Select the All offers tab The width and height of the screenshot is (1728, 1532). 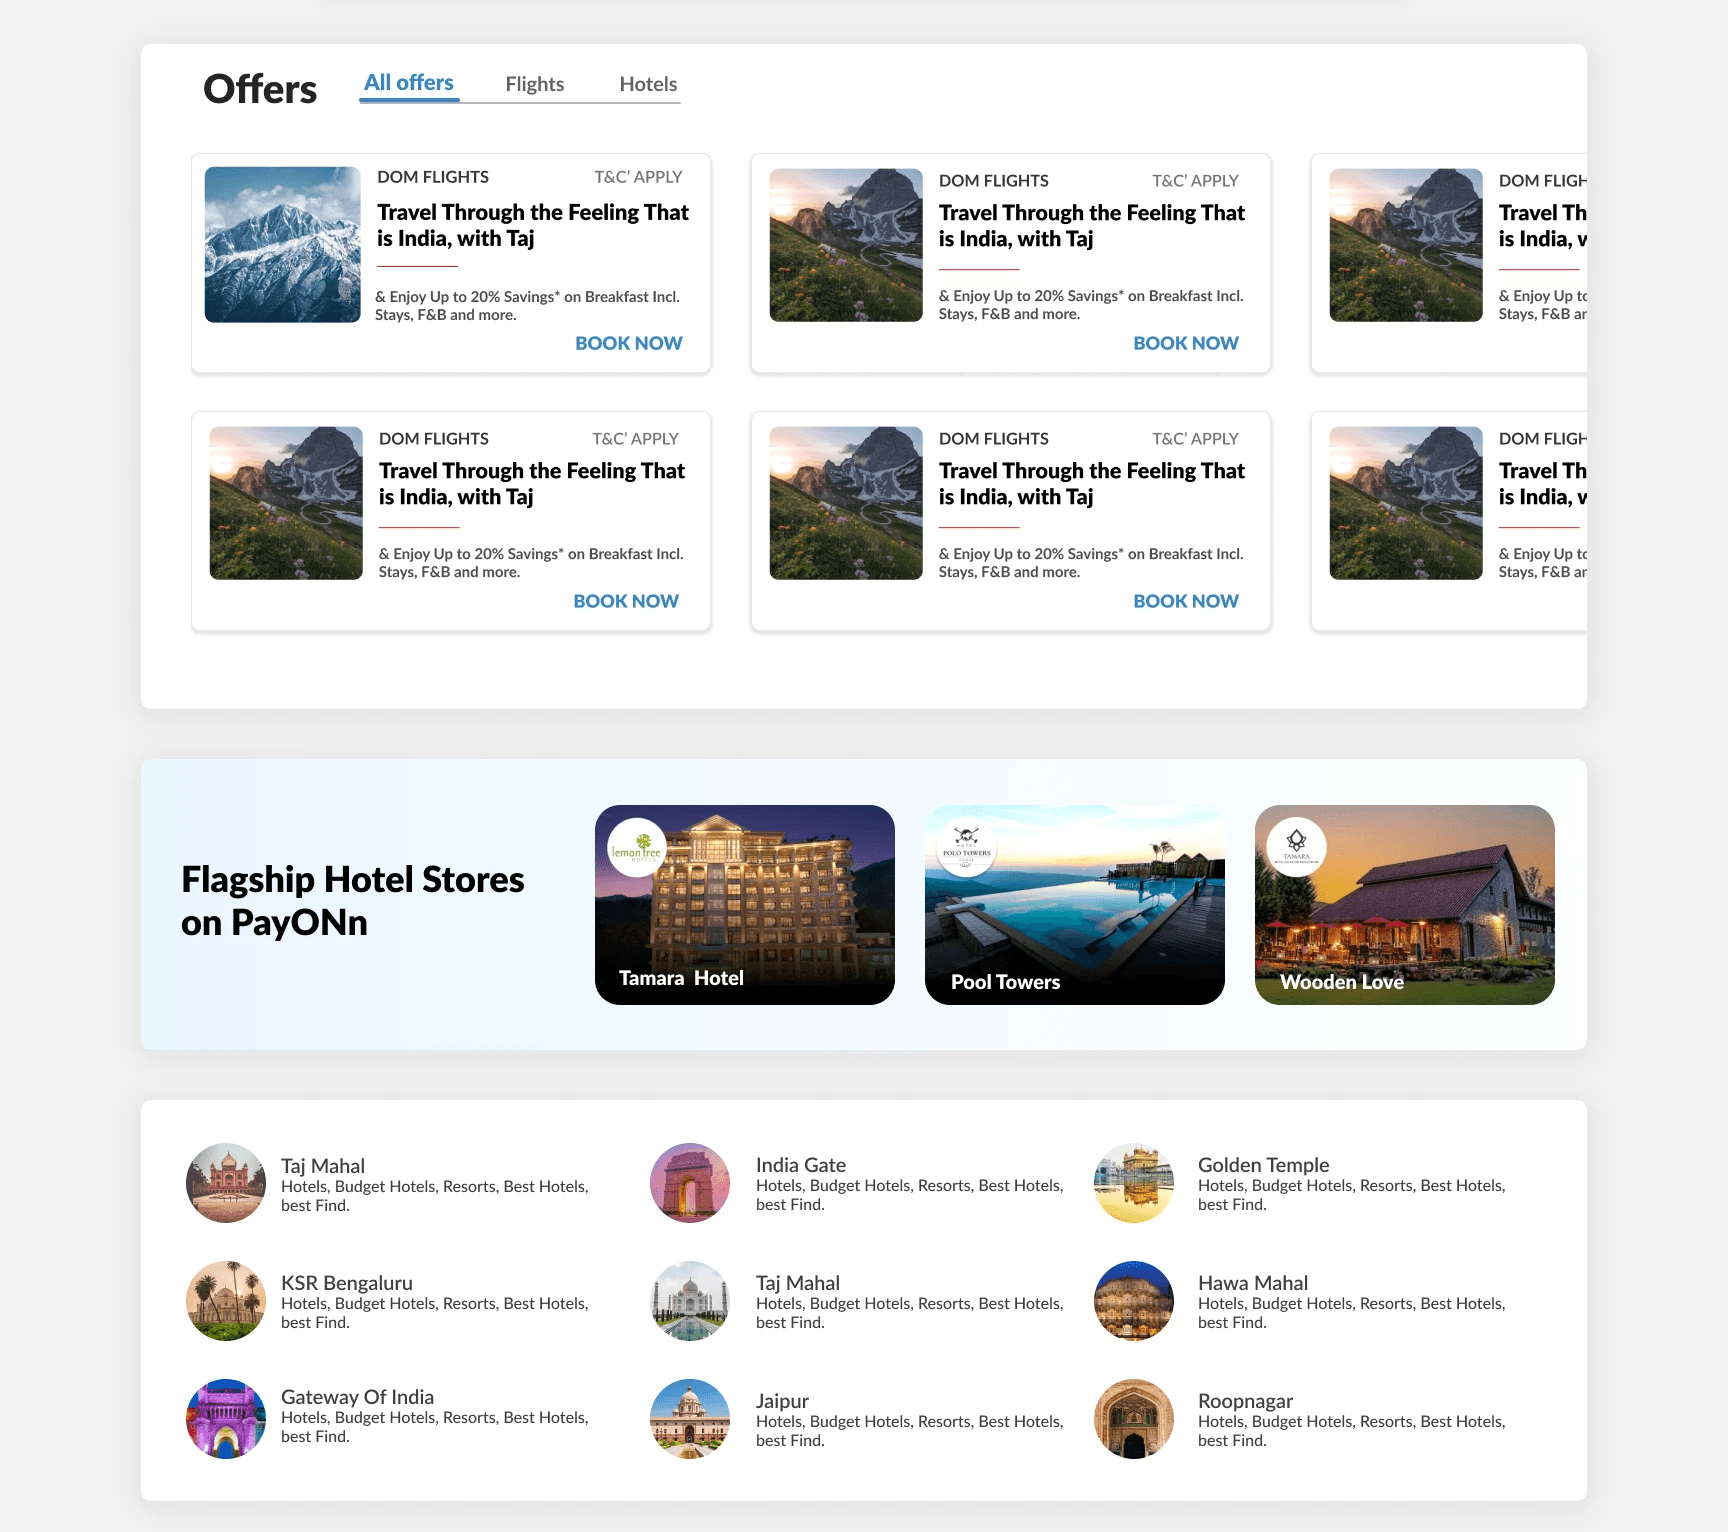tap(409, 83)
